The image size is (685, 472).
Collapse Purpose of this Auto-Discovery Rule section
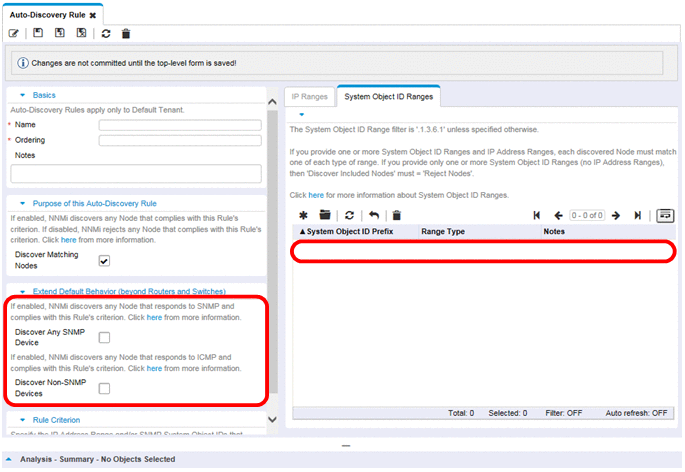tap(22, 204)
